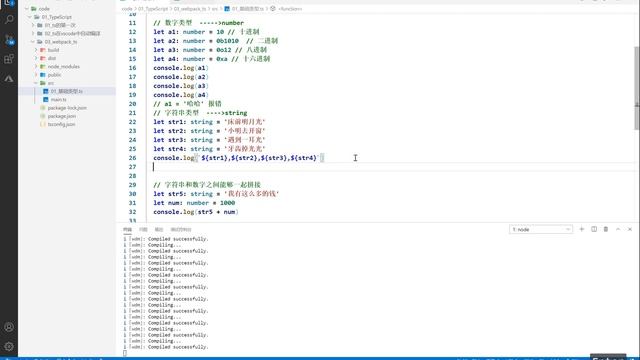Open the Accounts menu icon
Screen dimensions: 640x360
9,327
